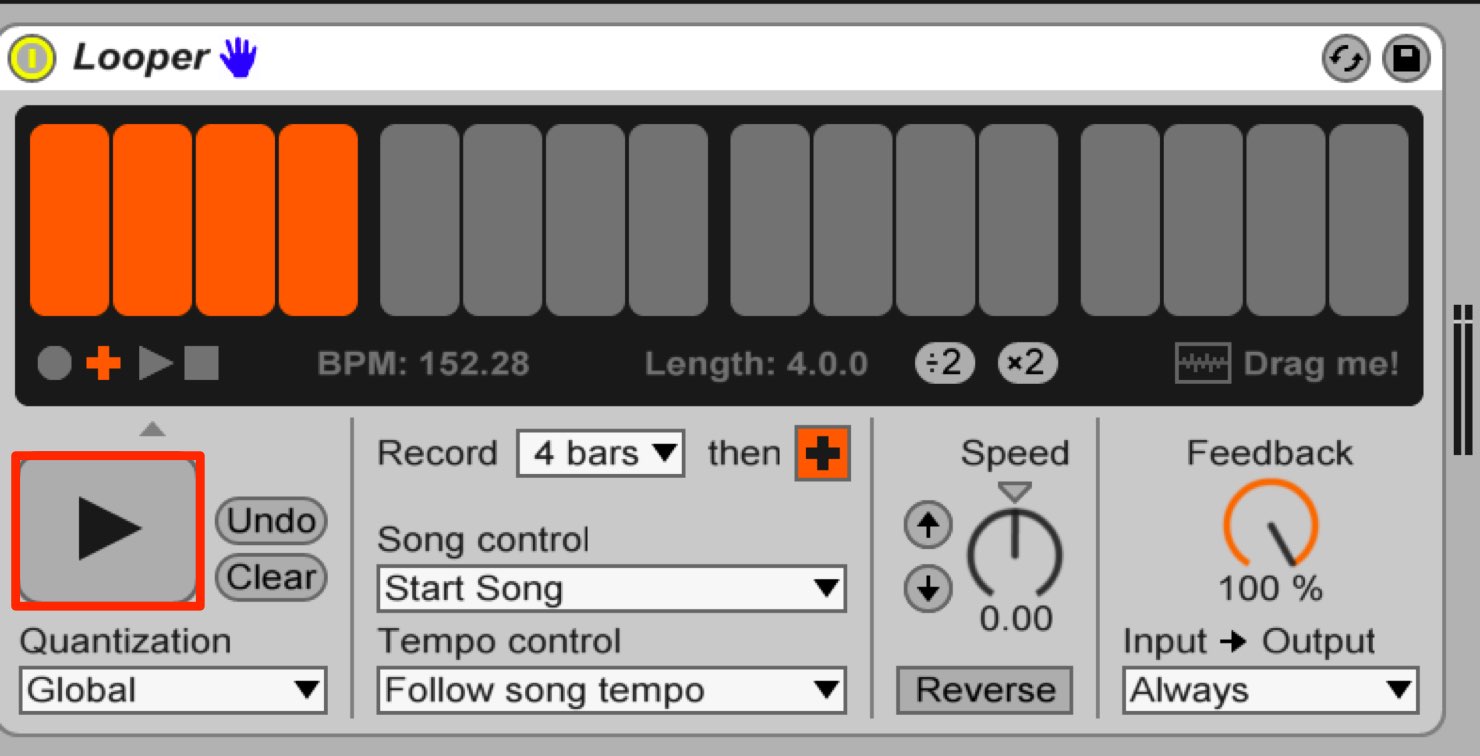
Task: Open the Tempo control dropdown
Action: pyautogui.click(x=611, y=690)
